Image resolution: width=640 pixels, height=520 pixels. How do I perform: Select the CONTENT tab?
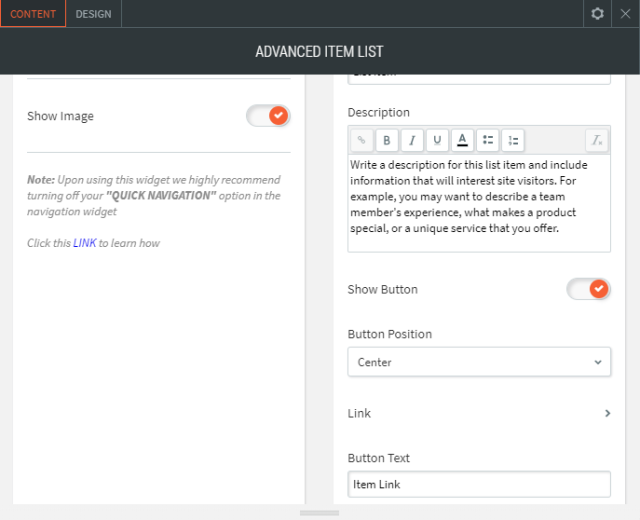click(33, 14)
